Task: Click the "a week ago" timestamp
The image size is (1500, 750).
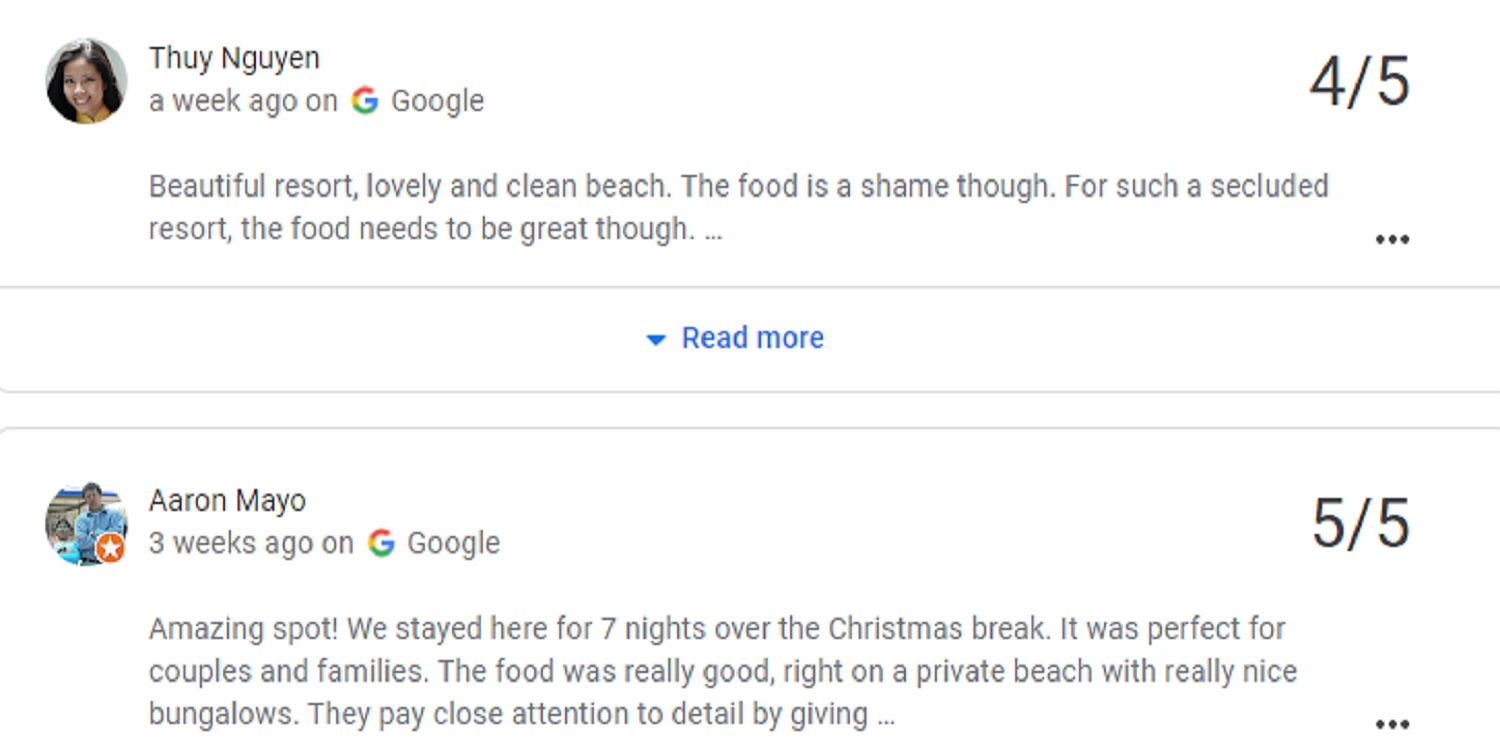Action: pyautogui.click(x=223, y=101)
